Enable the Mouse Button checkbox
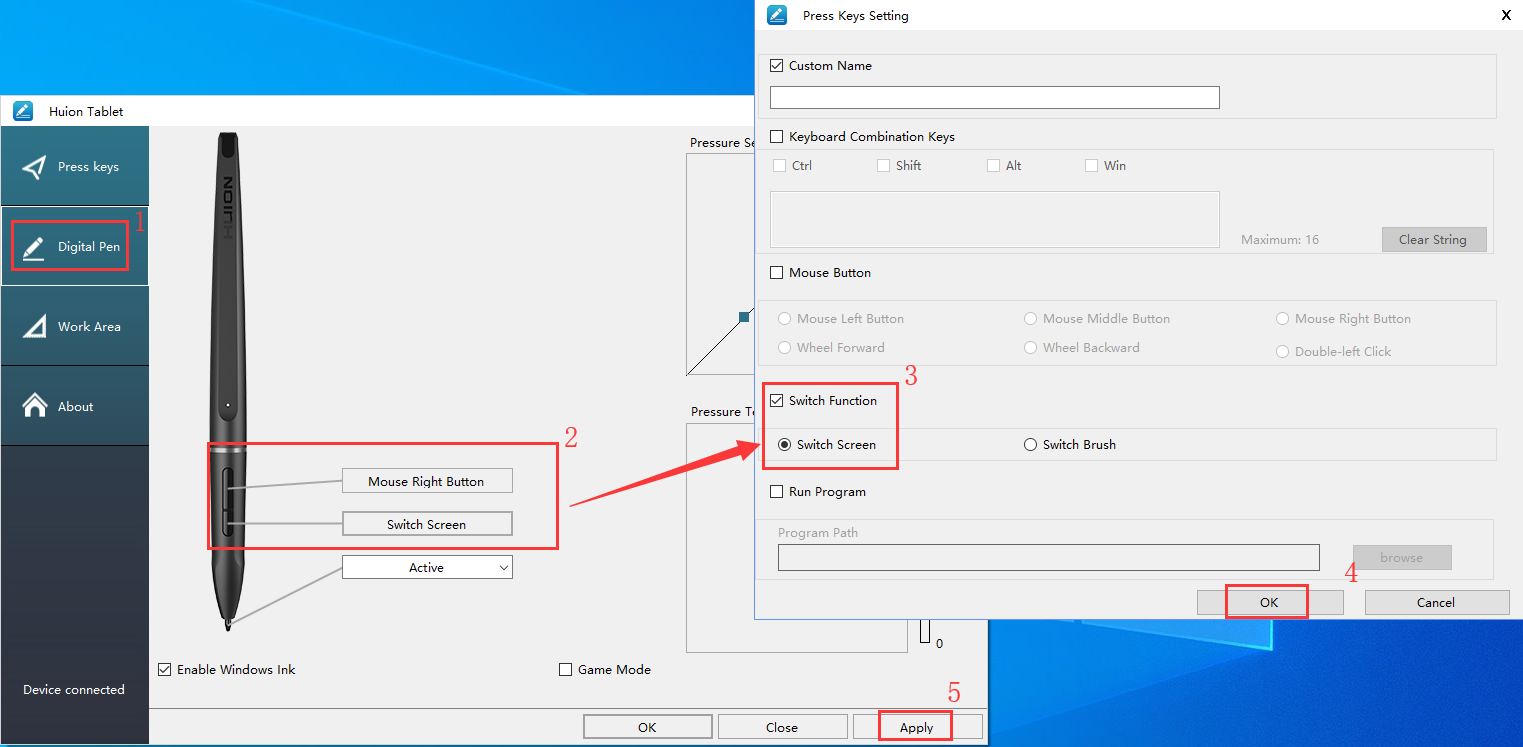This screenshot has width=1523, height=747. [x=777, y=273]
